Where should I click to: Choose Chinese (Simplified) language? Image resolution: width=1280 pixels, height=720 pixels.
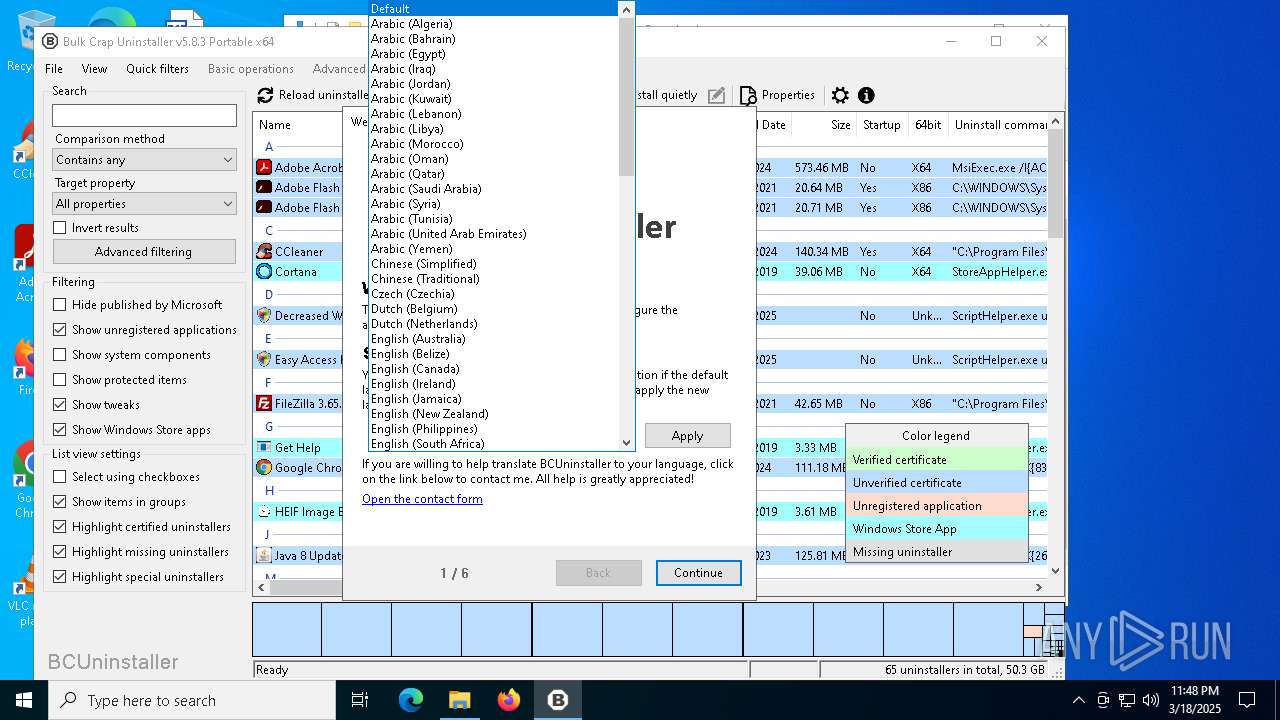pos(494,264)
